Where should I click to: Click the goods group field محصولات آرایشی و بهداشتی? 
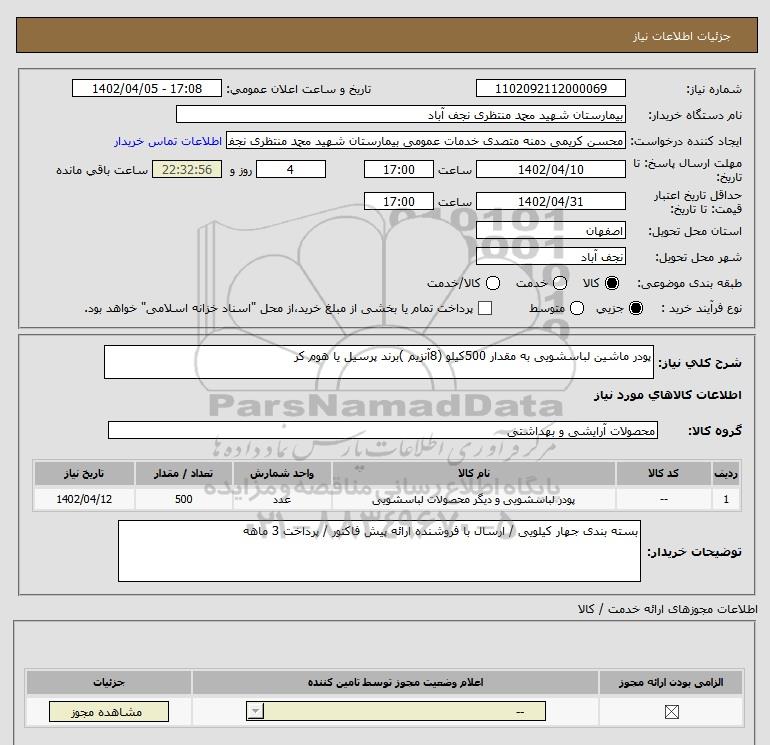tap(383, 430)
